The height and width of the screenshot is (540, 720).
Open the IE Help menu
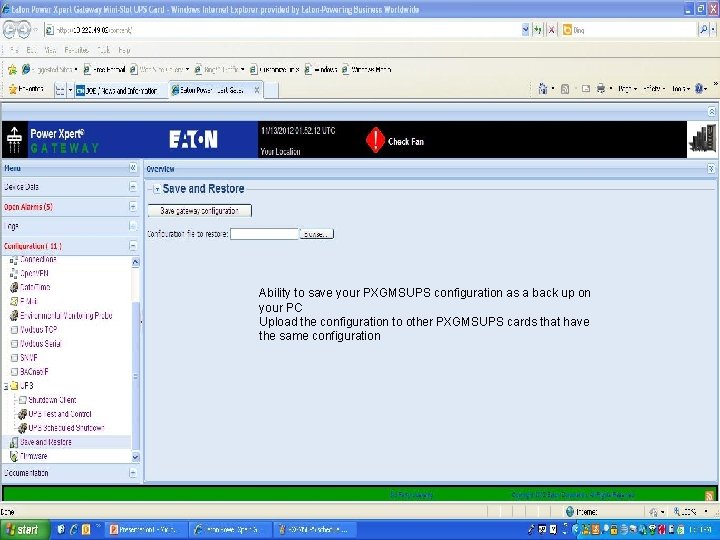[x=124, y=50]
